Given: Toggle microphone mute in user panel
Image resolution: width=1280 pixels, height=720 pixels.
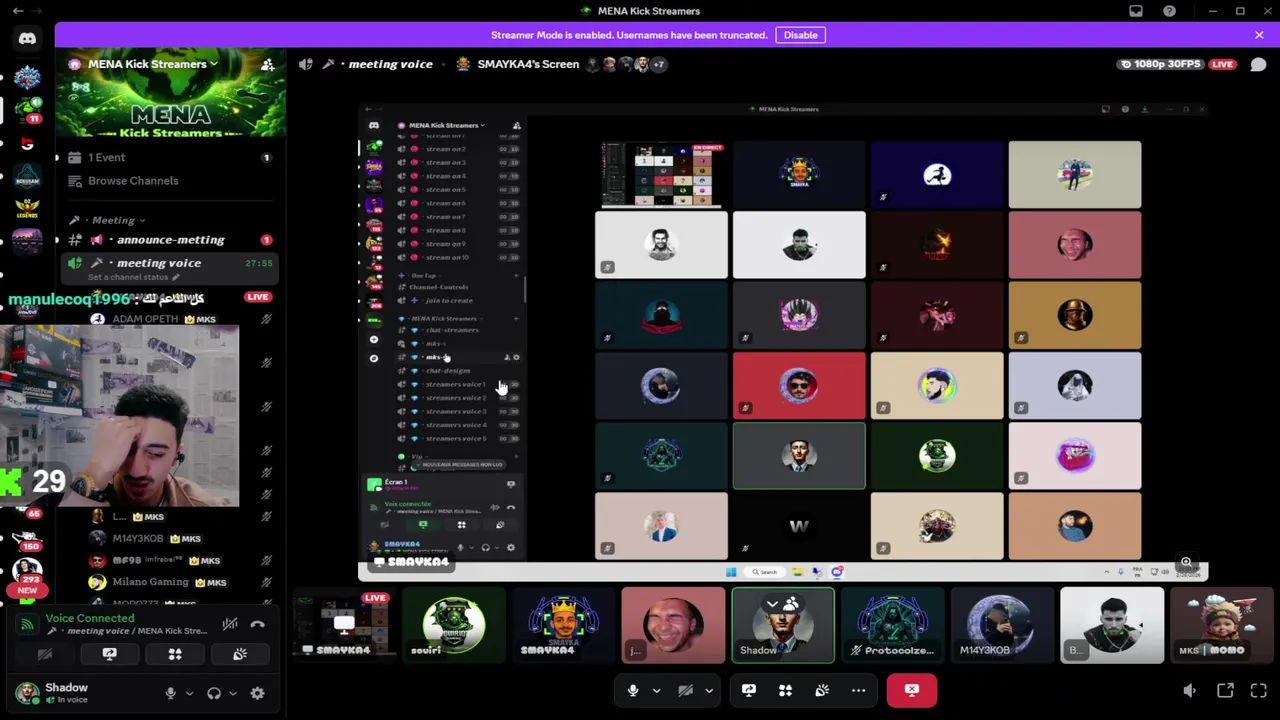Looking at the screenshot, I should (170, 693).
